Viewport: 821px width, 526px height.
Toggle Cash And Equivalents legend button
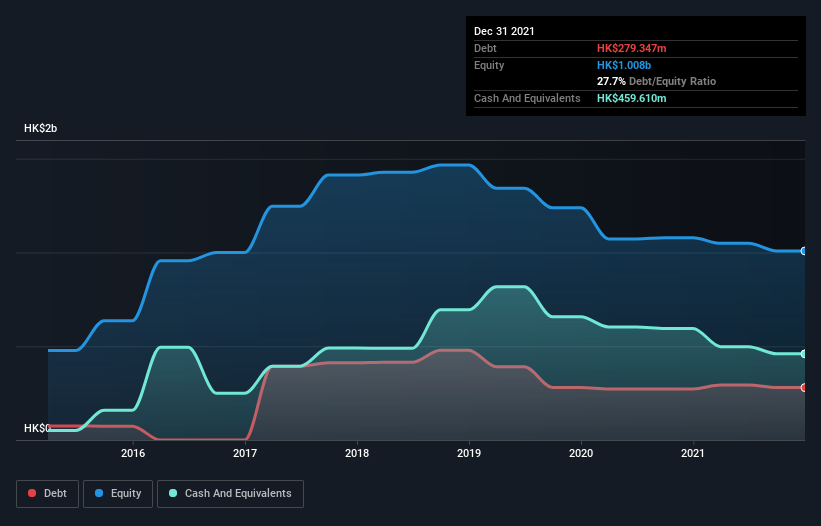pos(230,494)
